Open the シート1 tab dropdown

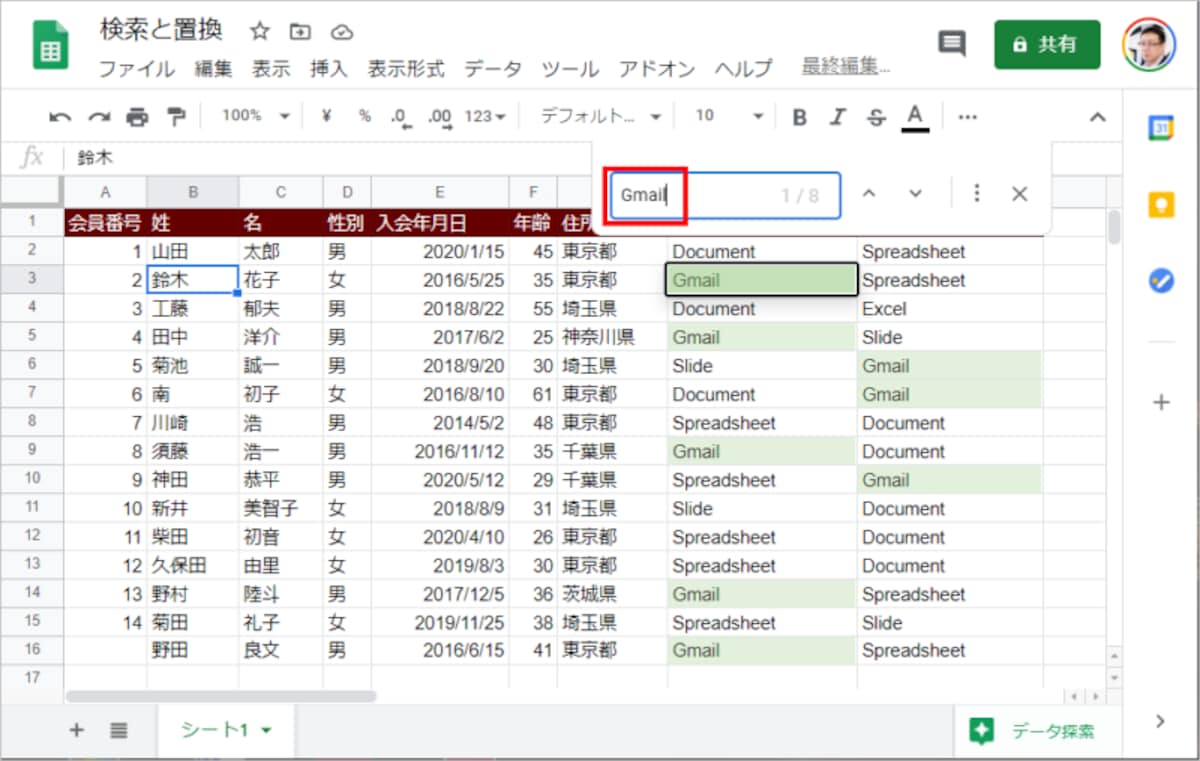(266, 731)
